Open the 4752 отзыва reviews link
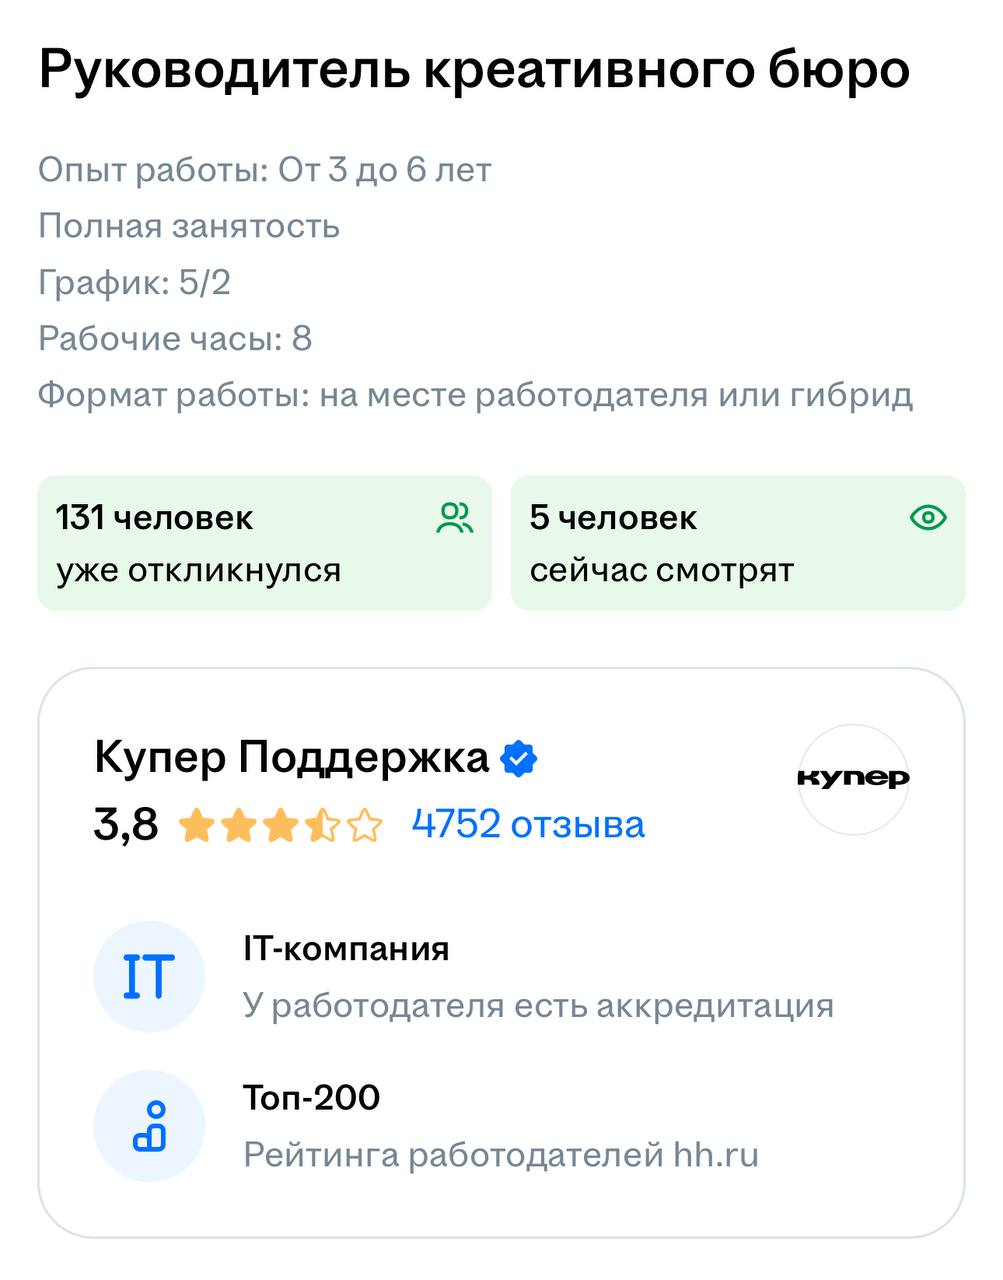The width and height of the screenshot is (1003, 1280). pyautogui.click(x=528, y=824)
